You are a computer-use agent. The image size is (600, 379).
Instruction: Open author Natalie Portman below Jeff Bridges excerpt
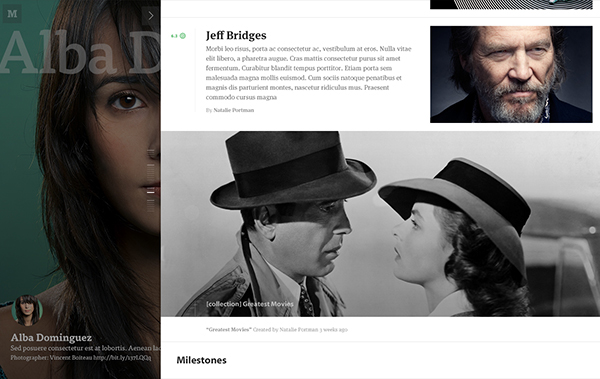[233, 110]
